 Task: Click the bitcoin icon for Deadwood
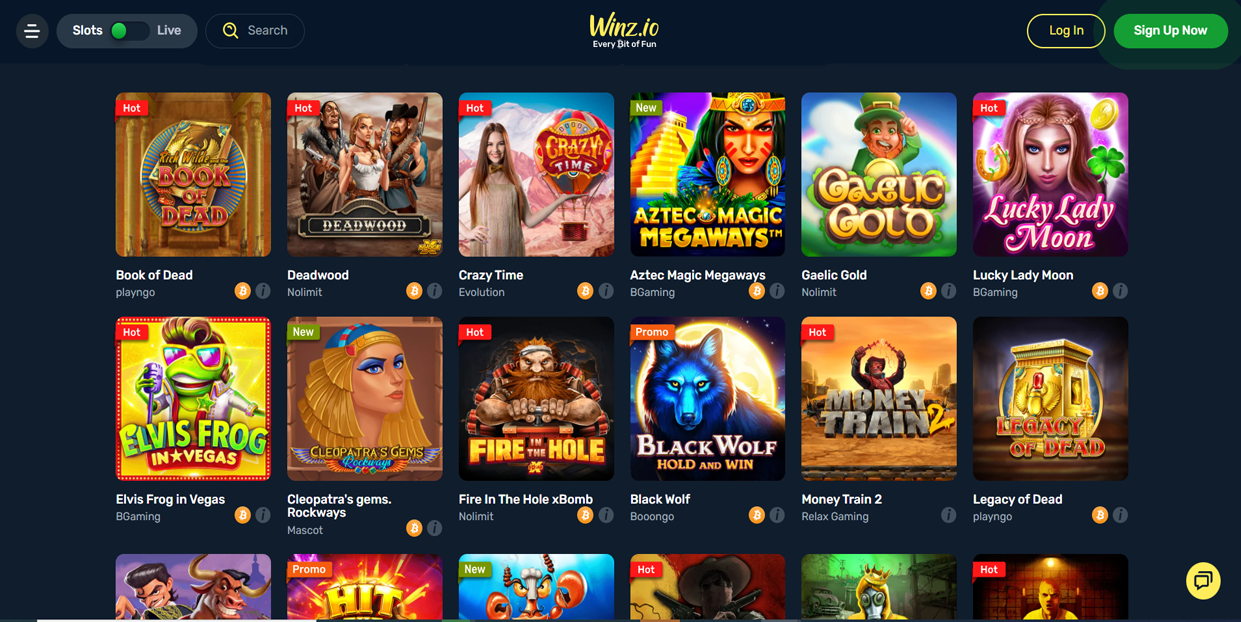click(414, 291)
